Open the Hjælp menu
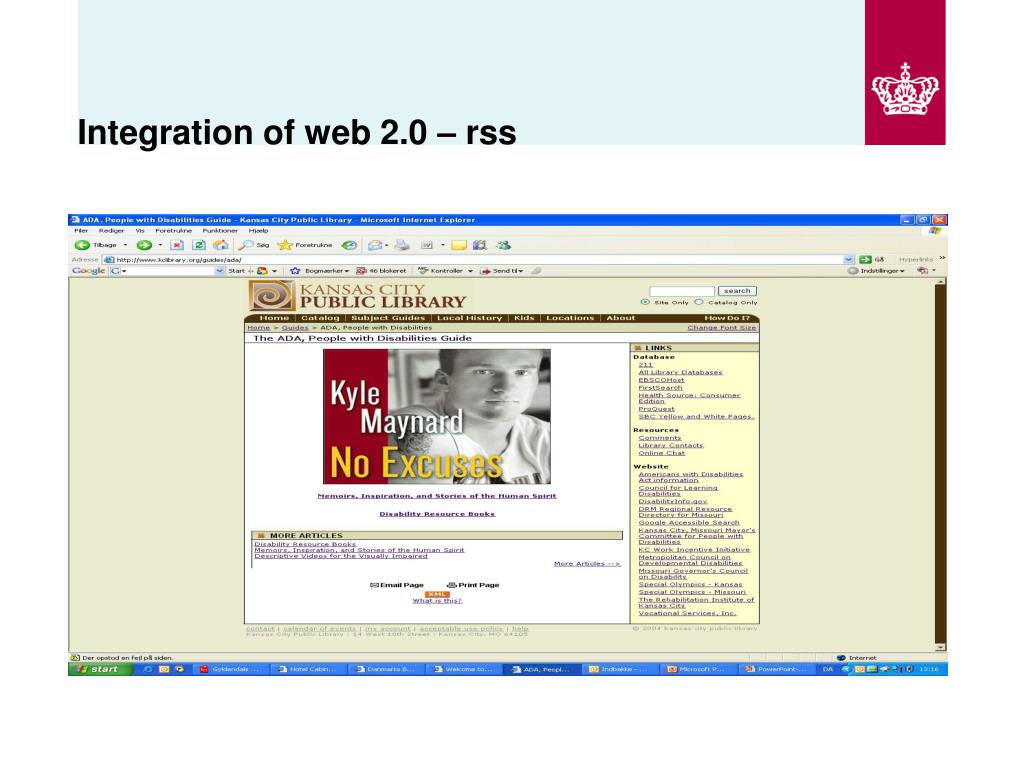The width and height of the screenshot is (1024, 768). click(258, 231)
